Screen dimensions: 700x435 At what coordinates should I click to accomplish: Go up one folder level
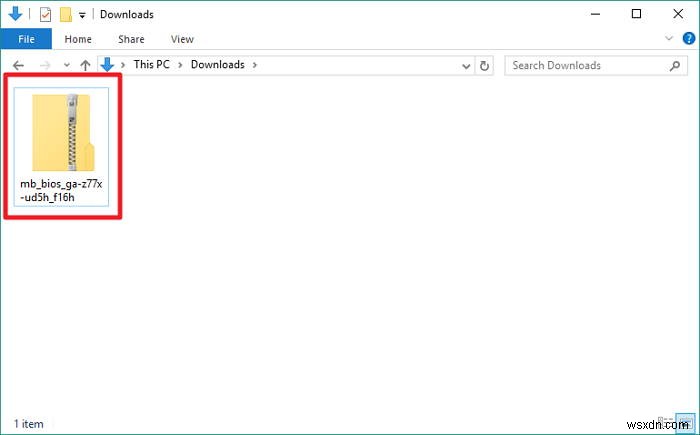(85, 66)
